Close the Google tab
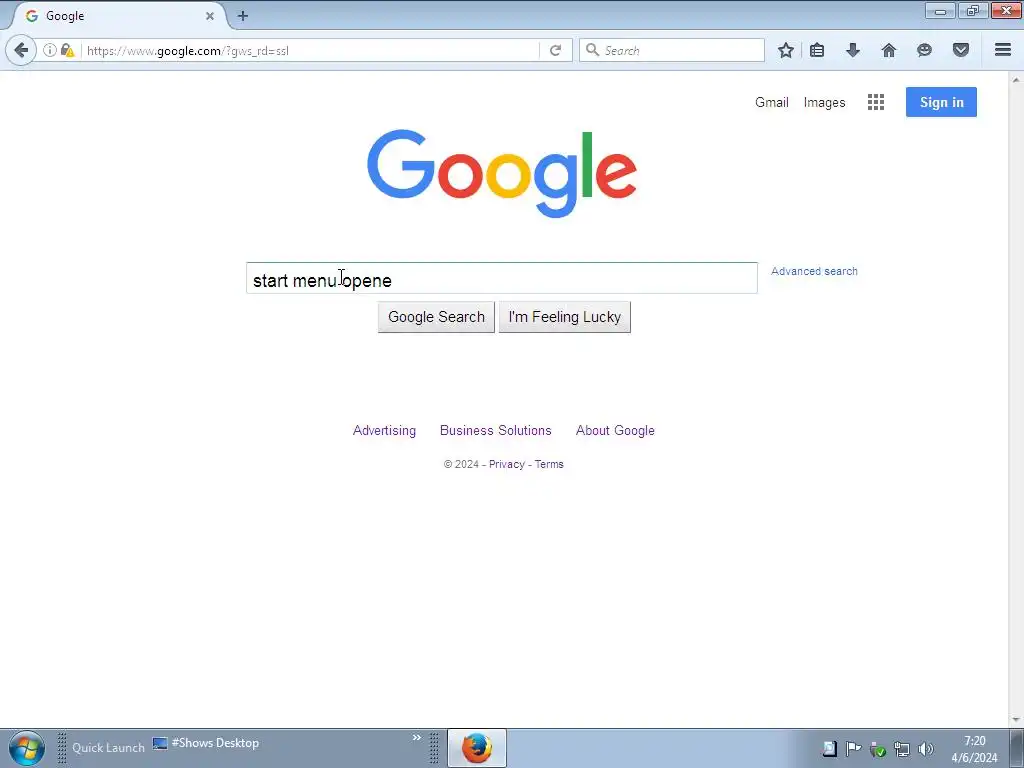1024x768 pixels. (210, 16)
